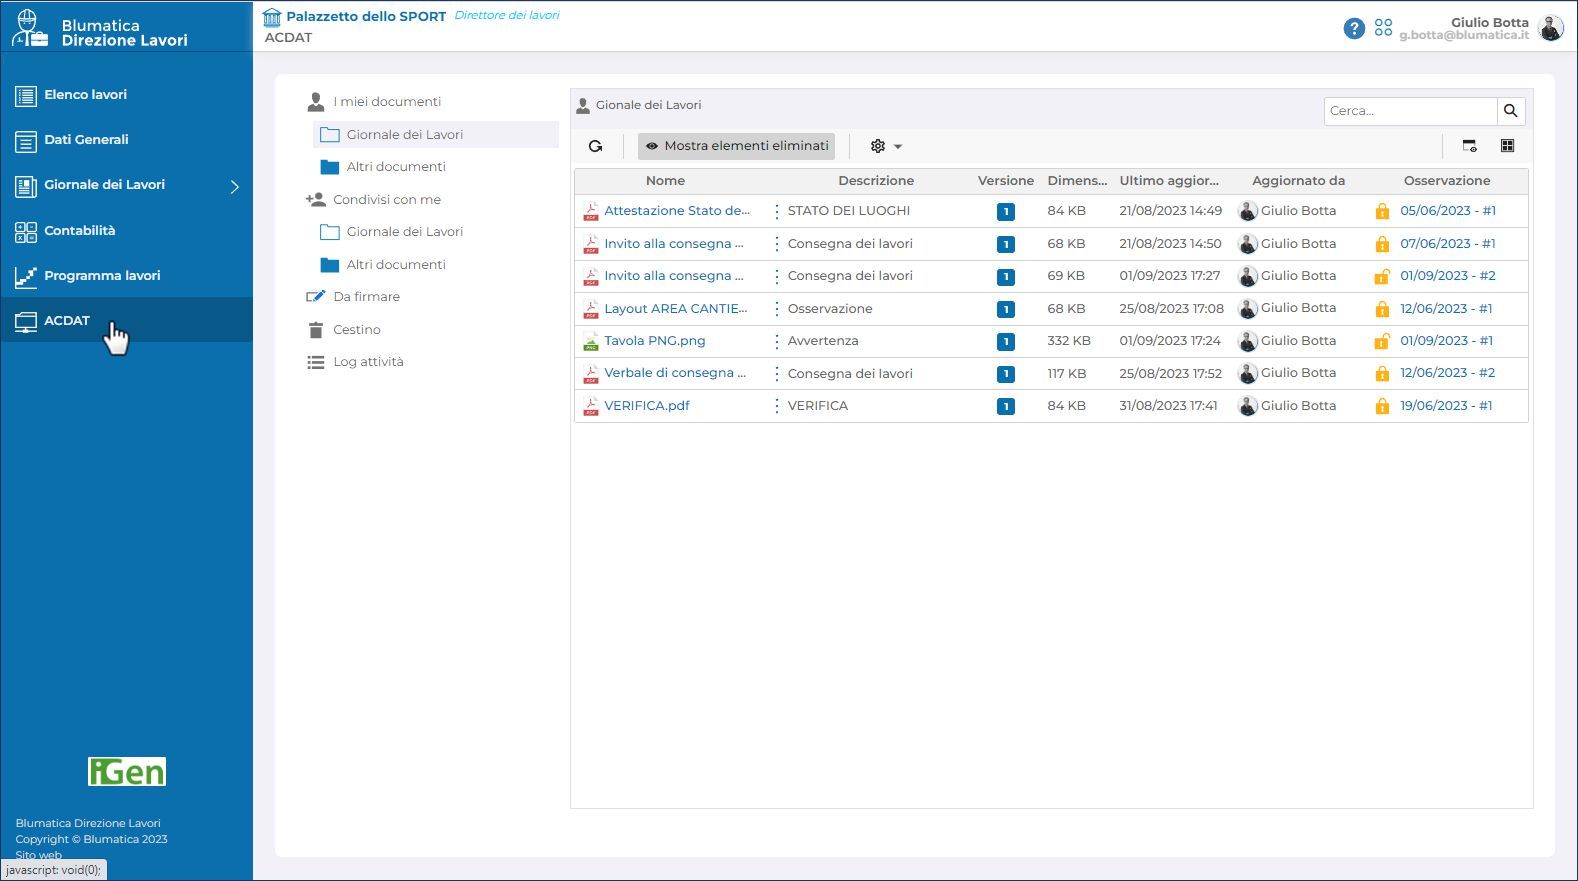Open three-dot menu for Layout AREA CANTIERE

(x=776, y=309)
